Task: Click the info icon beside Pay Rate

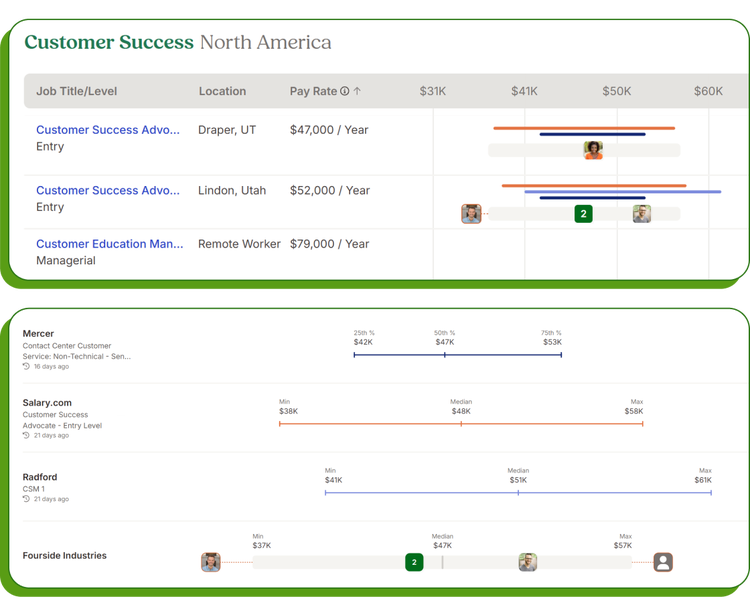Action: click(x=345, y=91)
